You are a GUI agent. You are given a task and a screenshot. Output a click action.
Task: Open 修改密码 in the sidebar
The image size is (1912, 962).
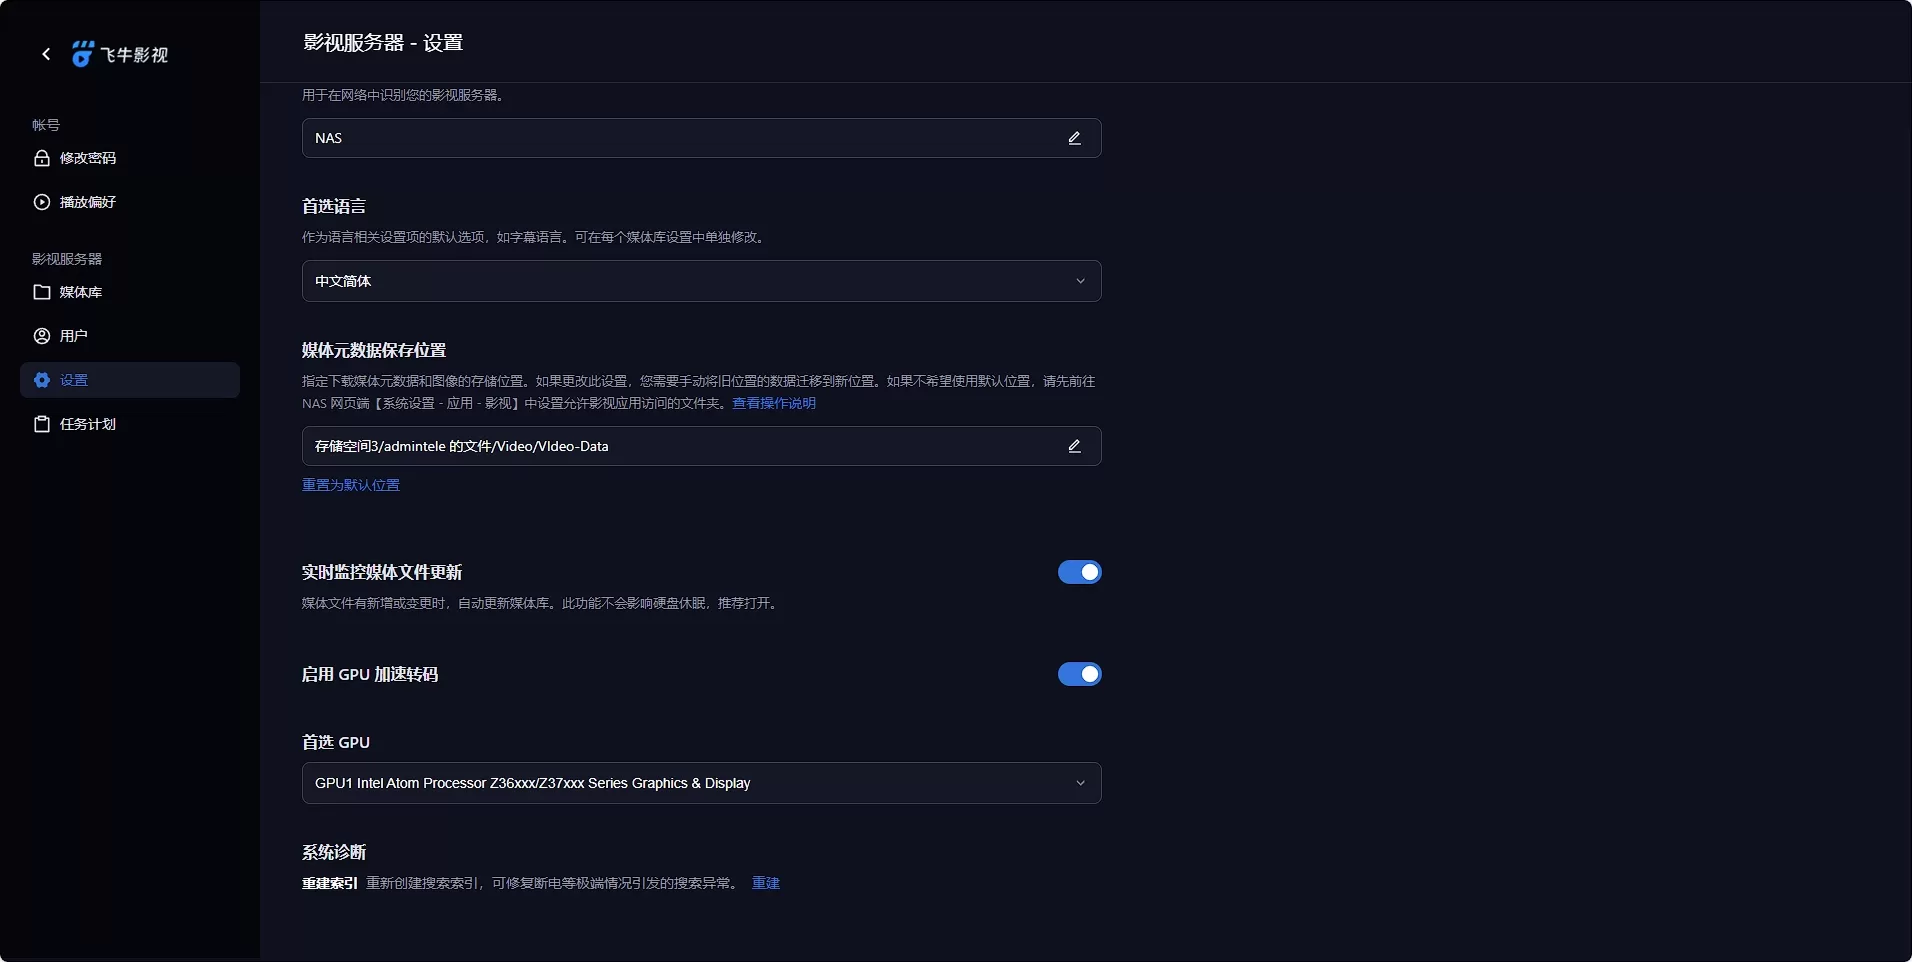click(130, 158)
